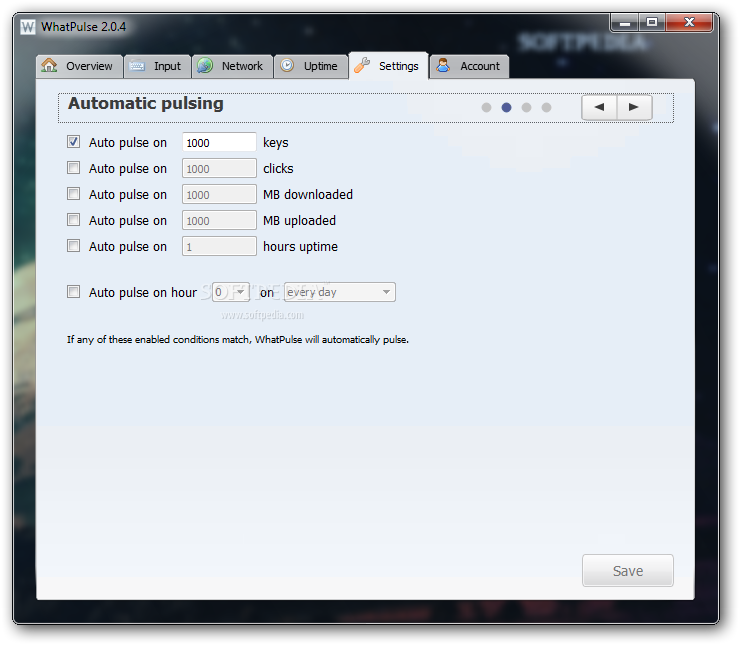Click the 'MB downloaded' label
Image resolution: width=740 pixels, height=645 pixels.
(308, 194)
